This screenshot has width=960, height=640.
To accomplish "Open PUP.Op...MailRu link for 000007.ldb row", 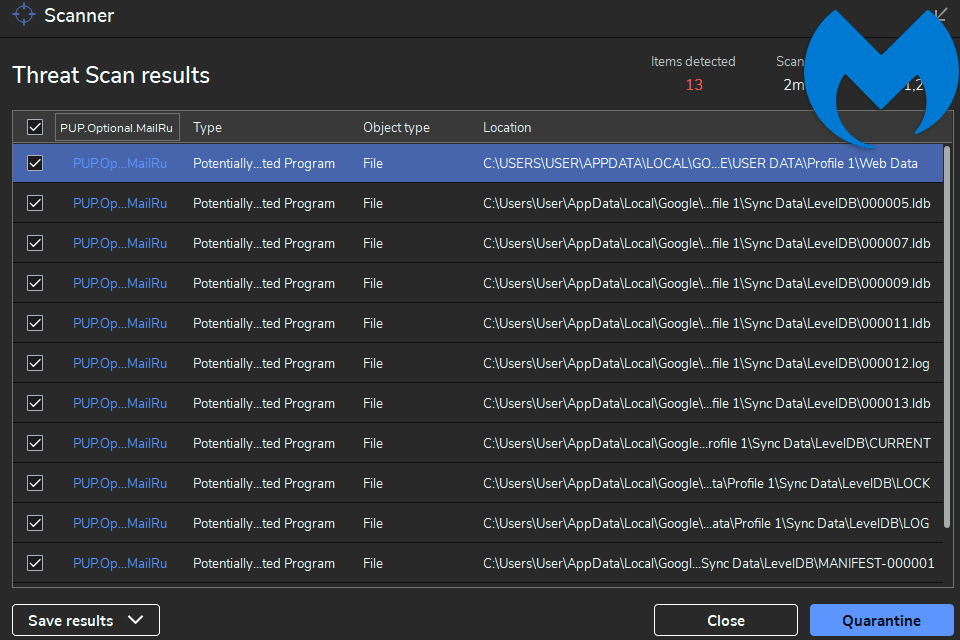I will (120, 243).
